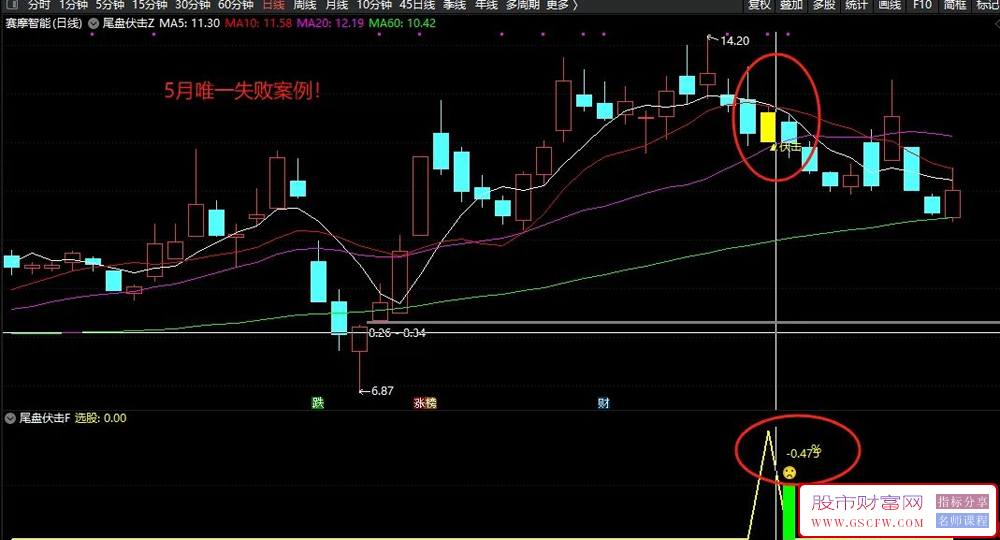Click the green bar in indicator panel
Image resolution: width=1000 pixels, height=540 pixels.
tap(789, 512)
